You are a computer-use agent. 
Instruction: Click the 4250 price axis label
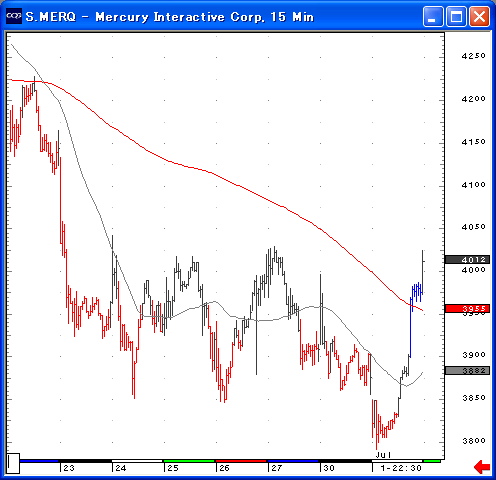(473, 56)
